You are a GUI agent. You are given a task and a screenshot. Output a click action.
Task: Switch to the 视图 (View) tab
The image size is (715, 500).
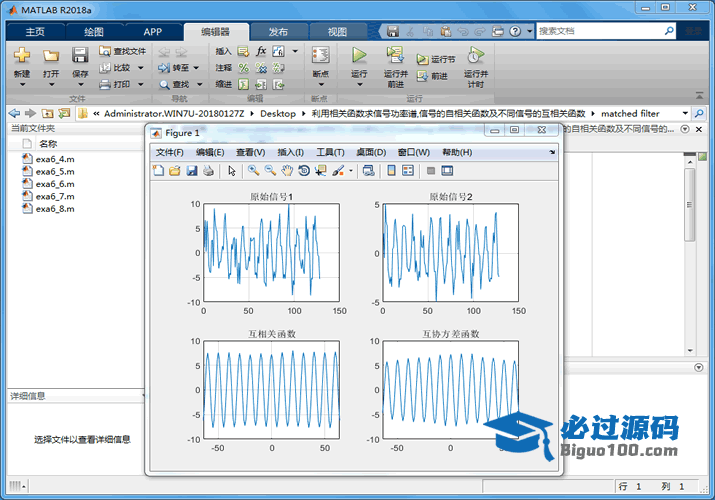click(x=337, y=31)
